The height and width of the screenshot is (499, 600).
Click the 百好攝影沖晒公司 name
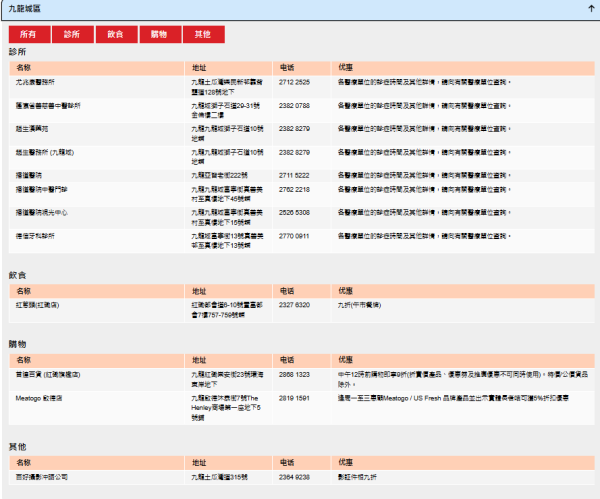(x=41, y=477)
